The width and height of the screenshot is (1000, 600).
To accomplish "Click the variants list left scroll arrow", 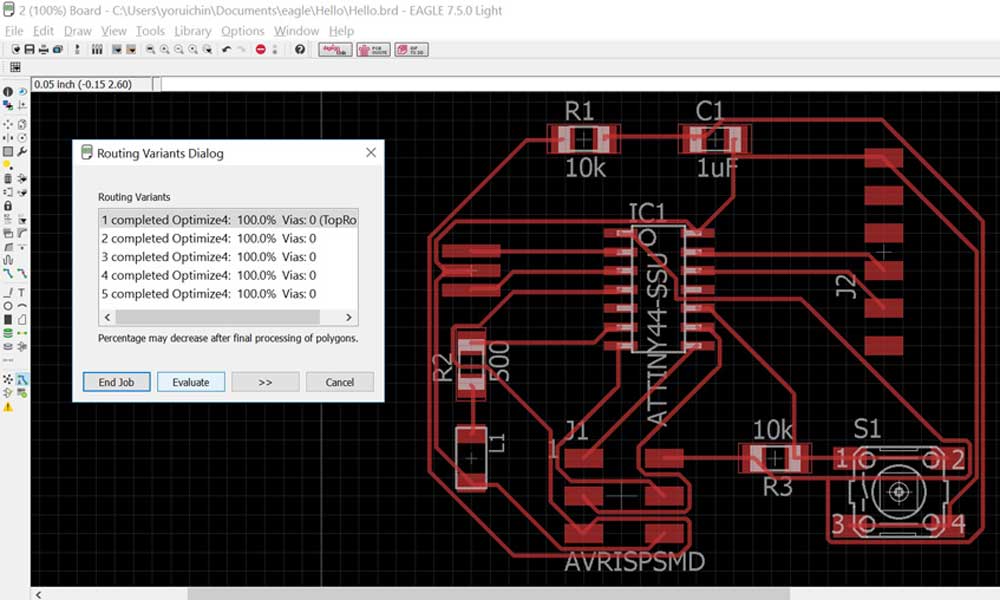I will 107,317.
